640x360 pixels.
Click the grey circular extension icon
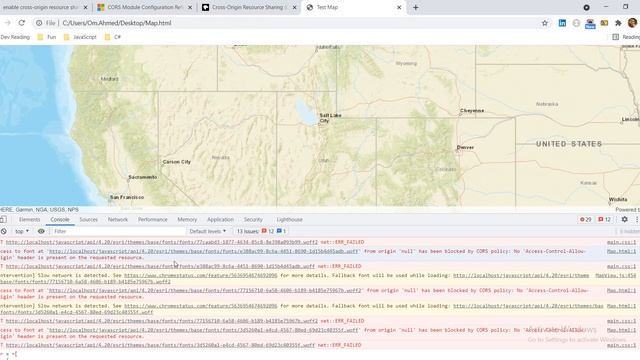pos(576,23)
